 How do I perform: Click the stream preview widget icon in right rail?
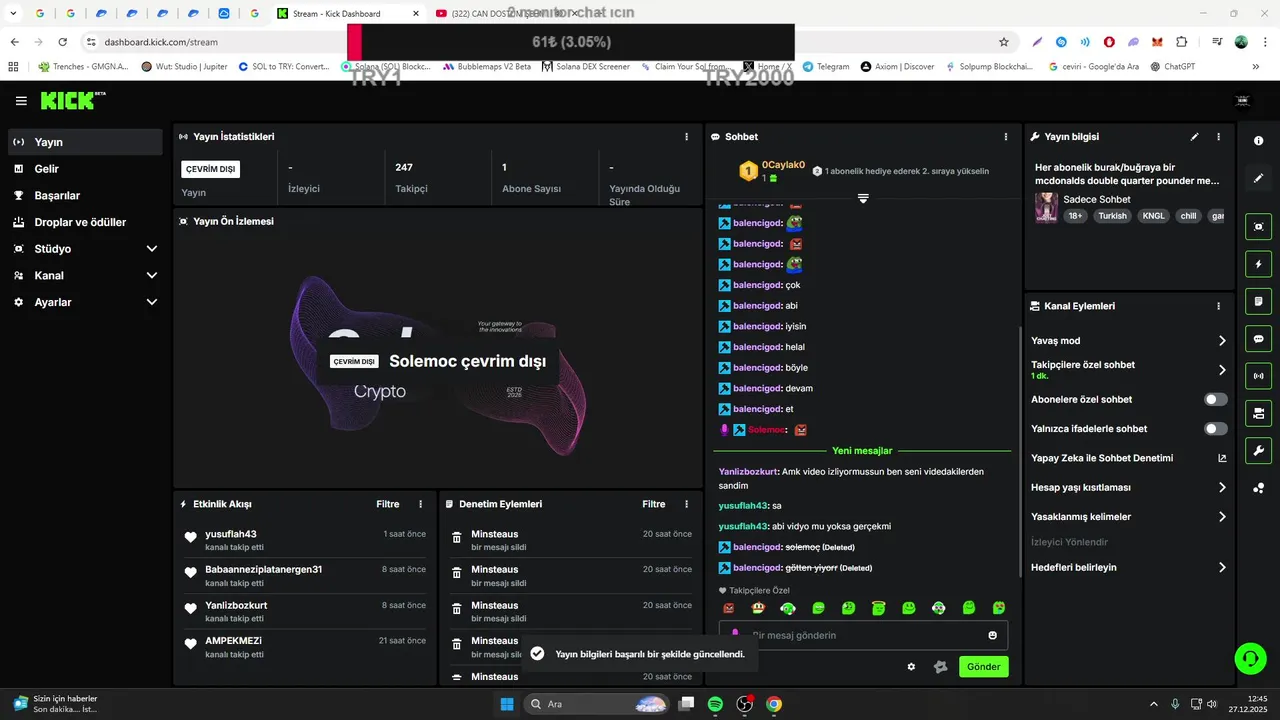pyautogui.click(x=1258, y=227)
